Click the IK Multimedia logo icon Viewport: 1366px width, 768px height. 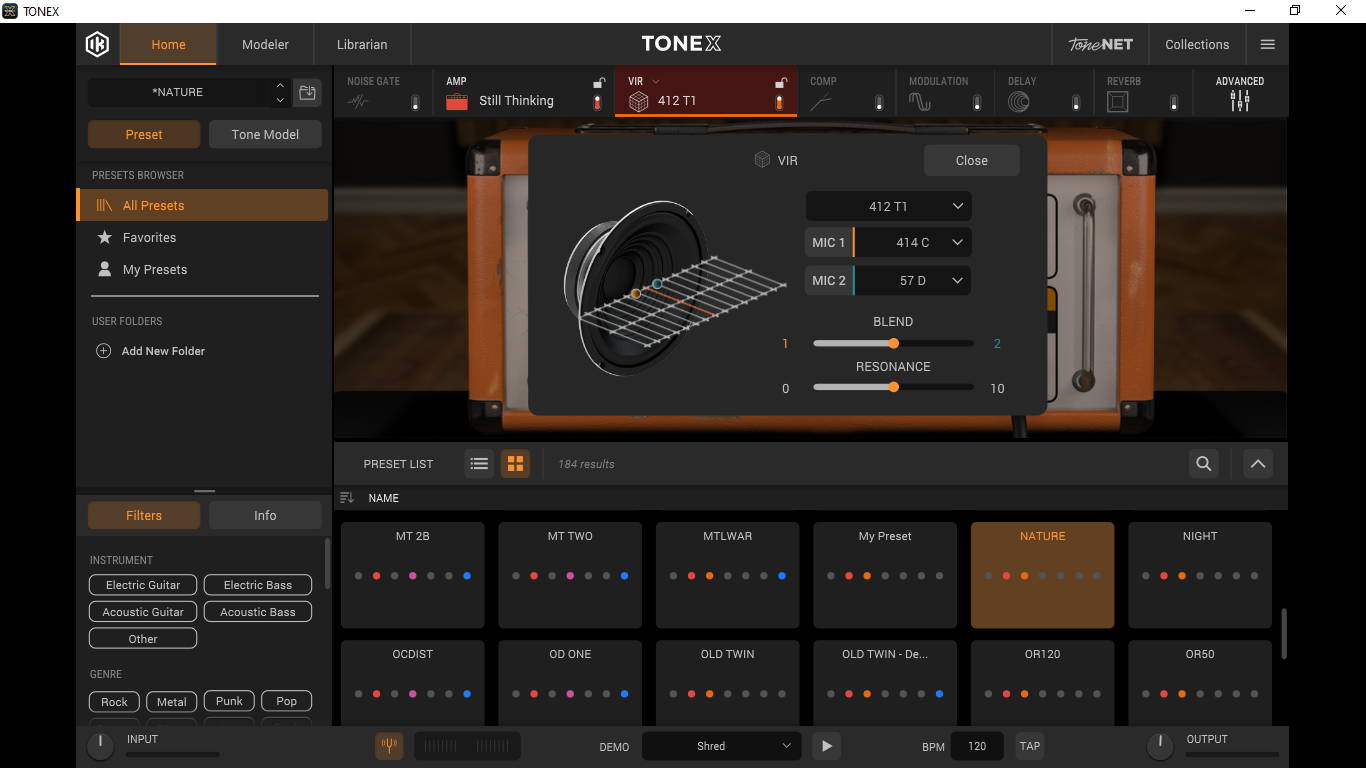(97, 44)
